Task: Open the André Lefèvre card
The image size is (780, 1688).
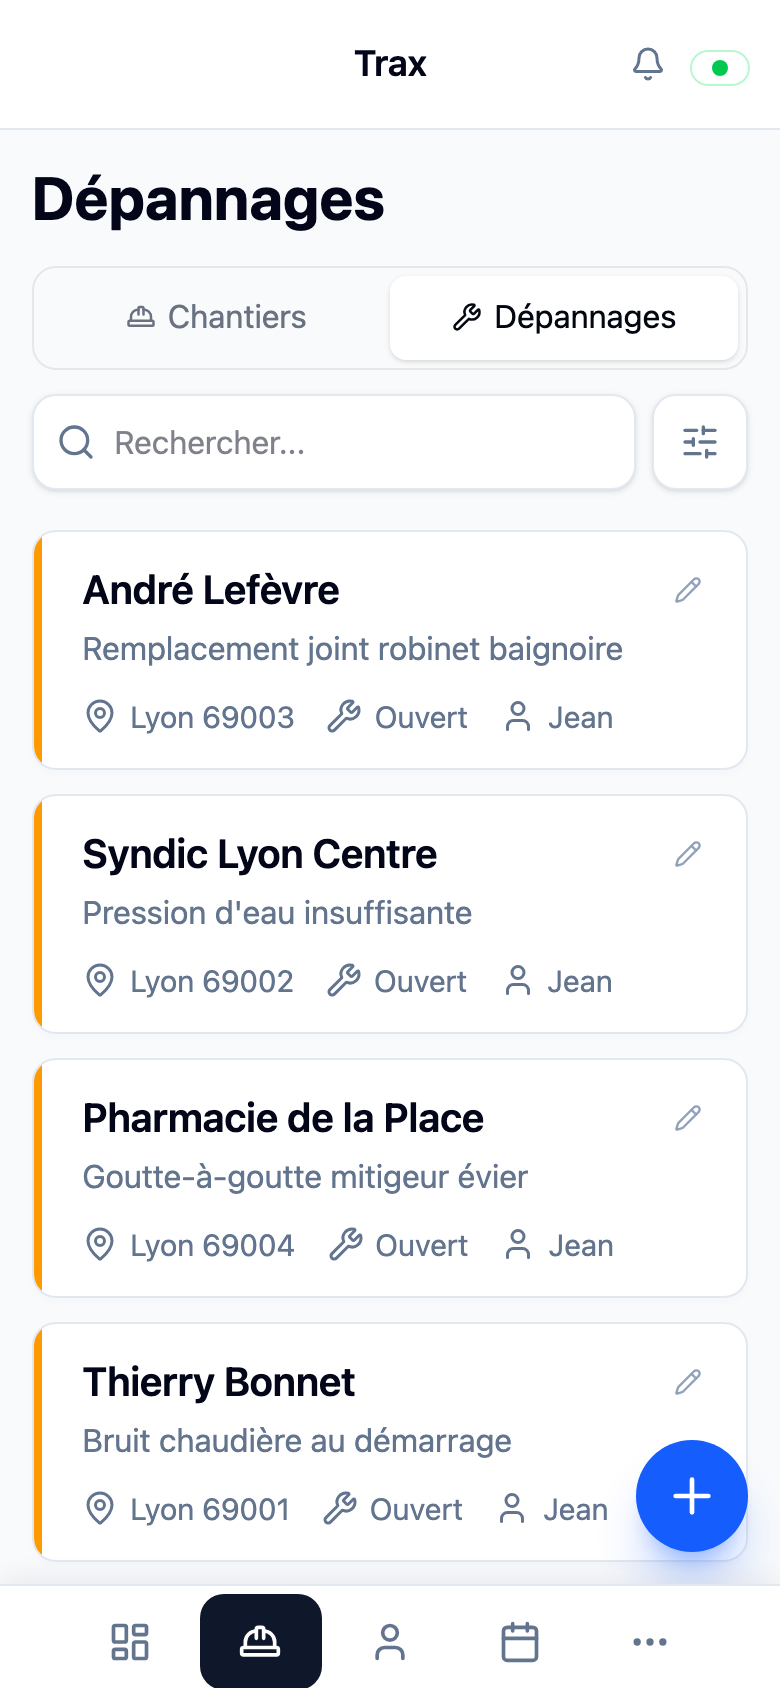Action: pos(390,650)
